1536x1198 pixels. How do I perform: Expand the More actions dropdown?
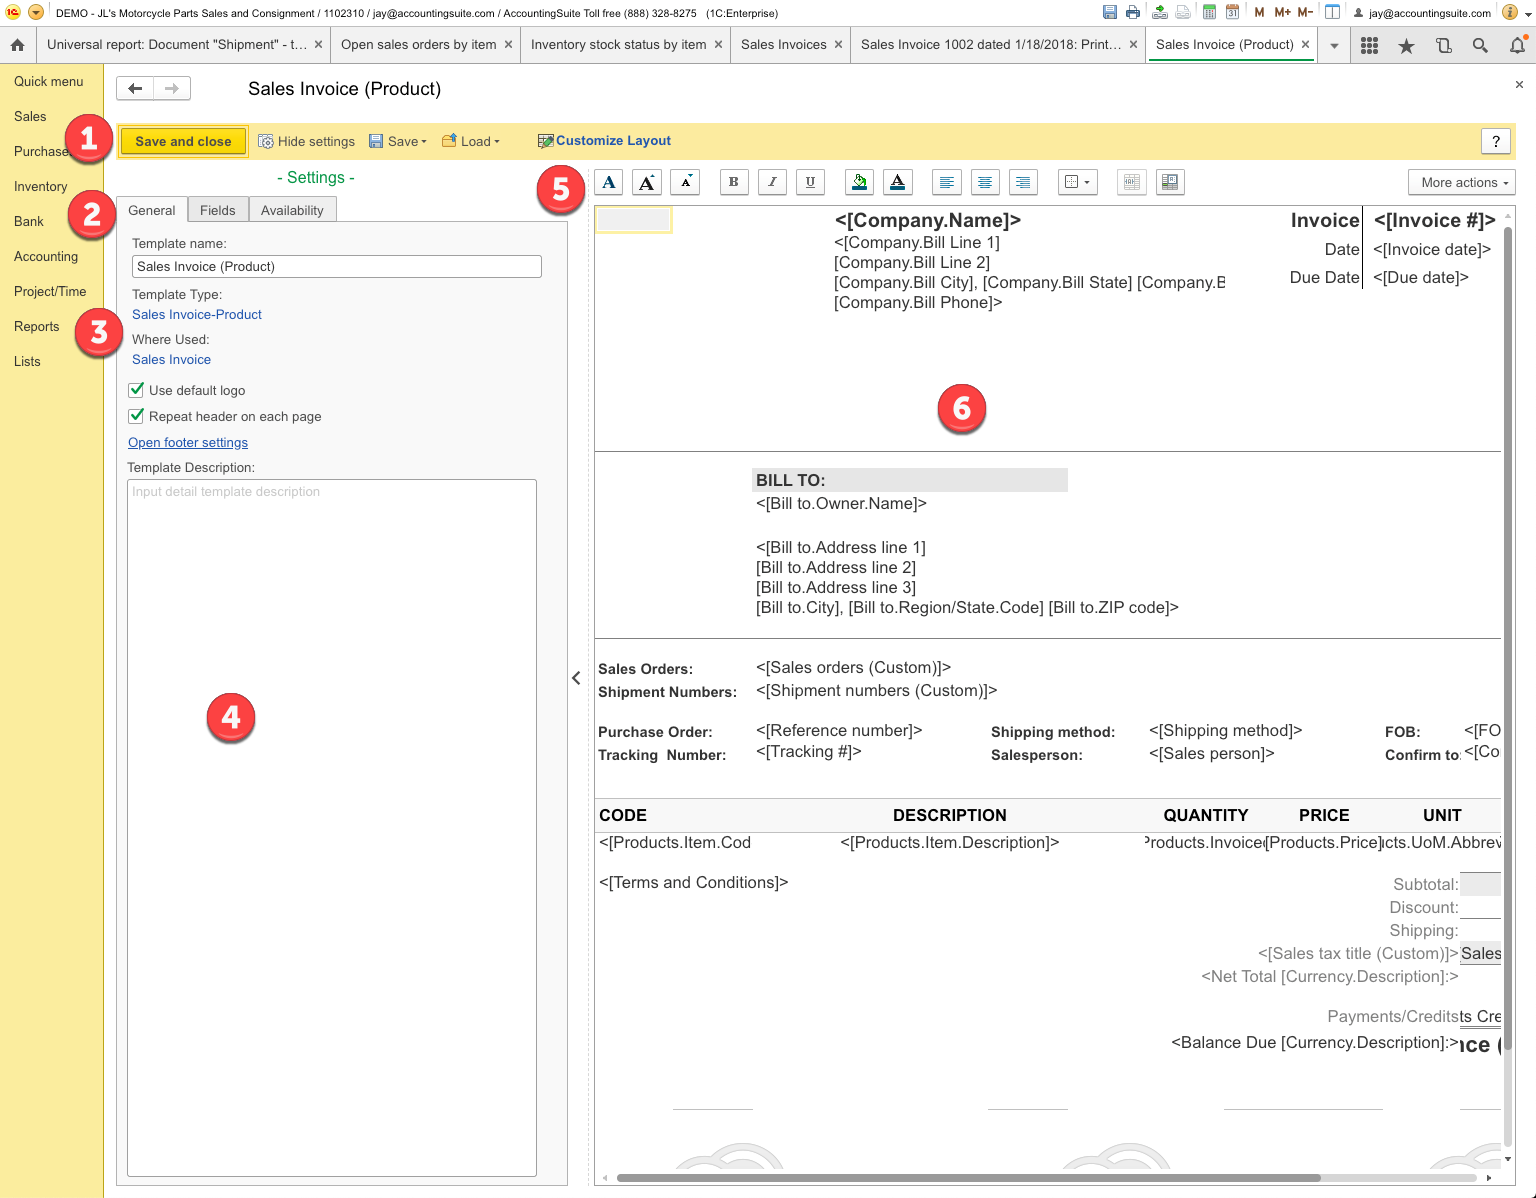(1461, 182)
